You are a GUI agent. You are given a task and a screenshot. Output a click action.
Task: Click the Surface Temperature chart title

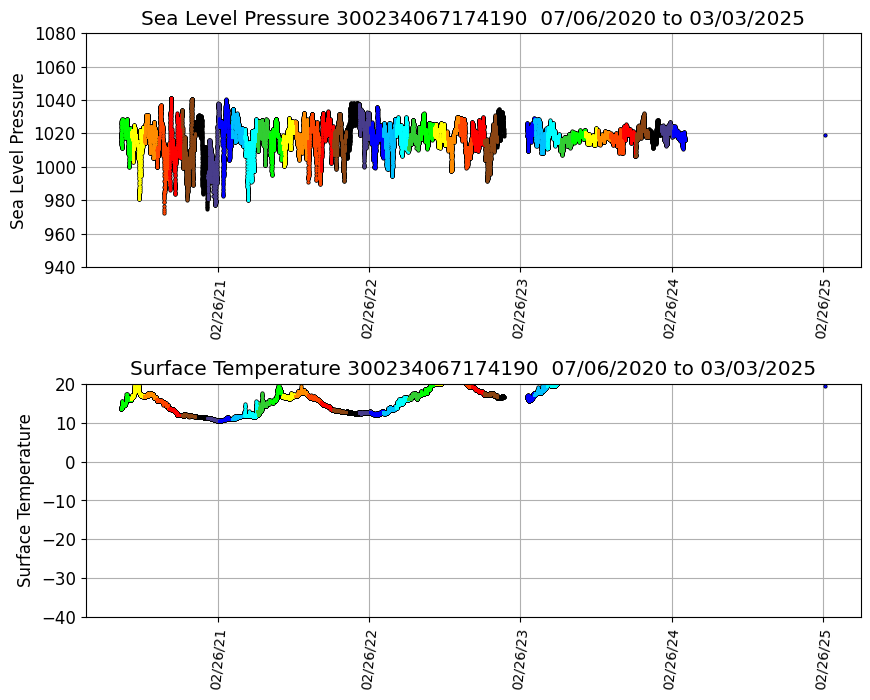click(x=472, y=367)
